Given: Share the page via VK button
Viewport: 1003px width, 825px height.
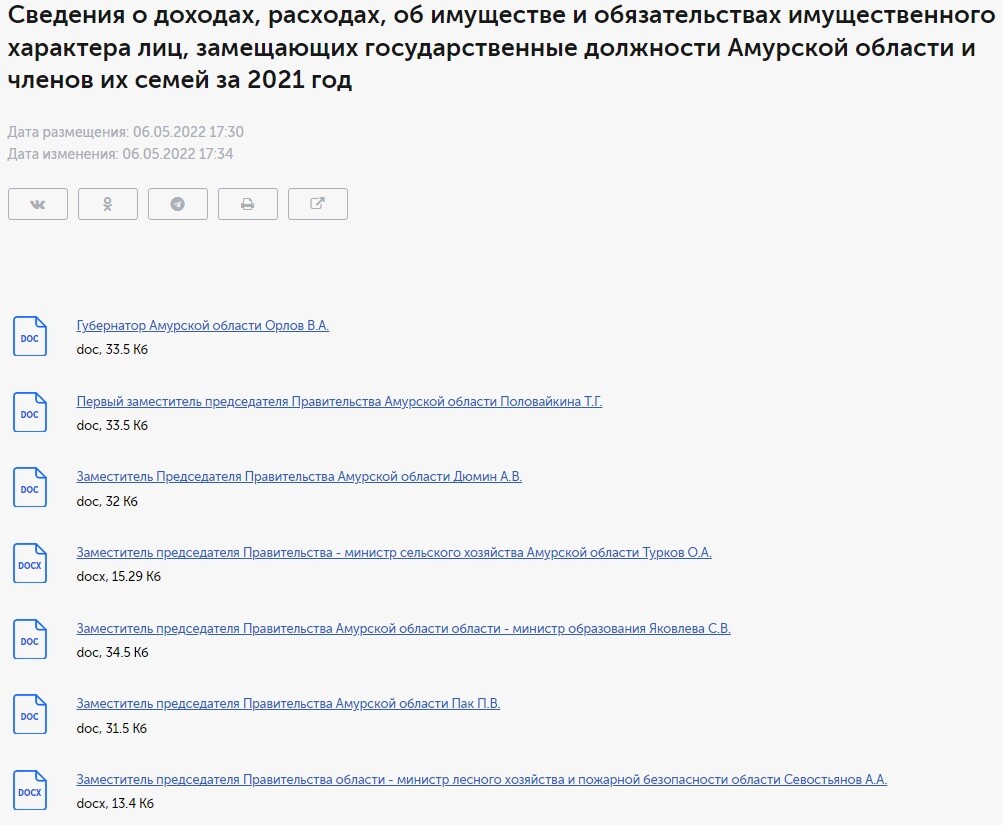Looking at the screenshot, I should point(38,204).
